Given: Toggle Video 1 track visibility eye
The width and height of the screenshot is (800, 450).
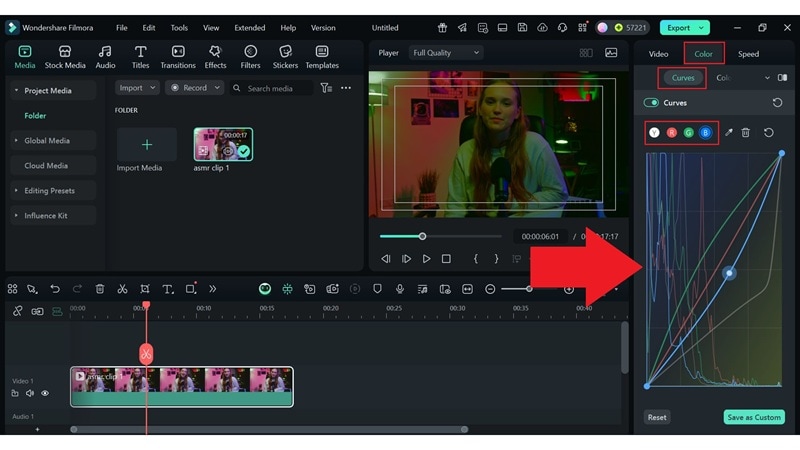Looking at the screenshot, I should pos(45,393).
